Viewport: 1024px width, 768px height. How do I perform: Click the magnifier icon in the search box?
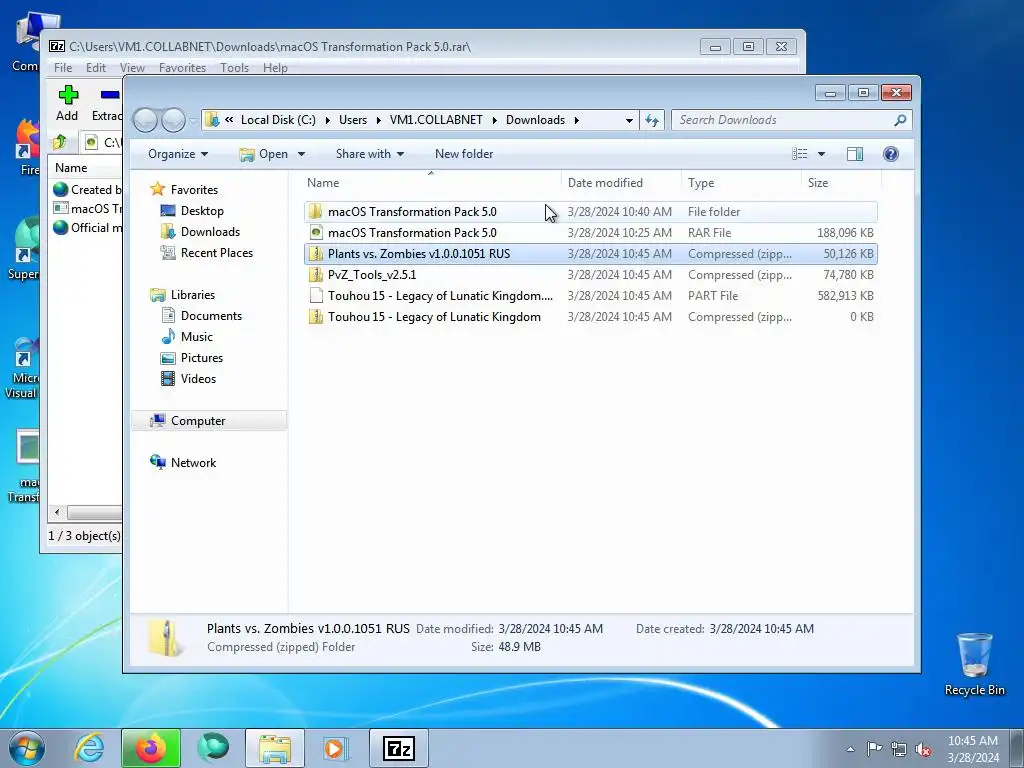[901, 120]
